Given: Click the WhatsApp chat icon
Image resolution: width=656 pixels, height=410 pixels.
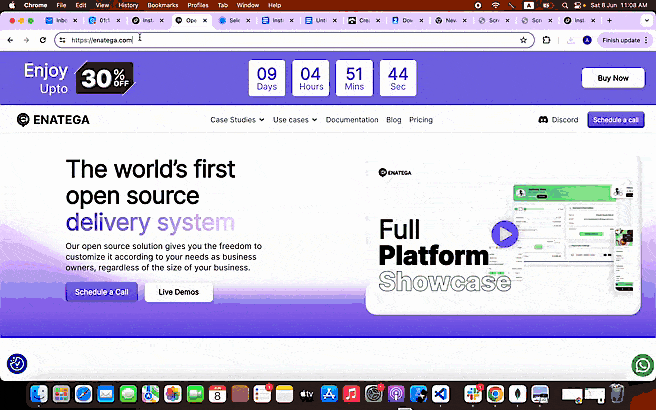Looking at the screenshot, I should [642, 366].
